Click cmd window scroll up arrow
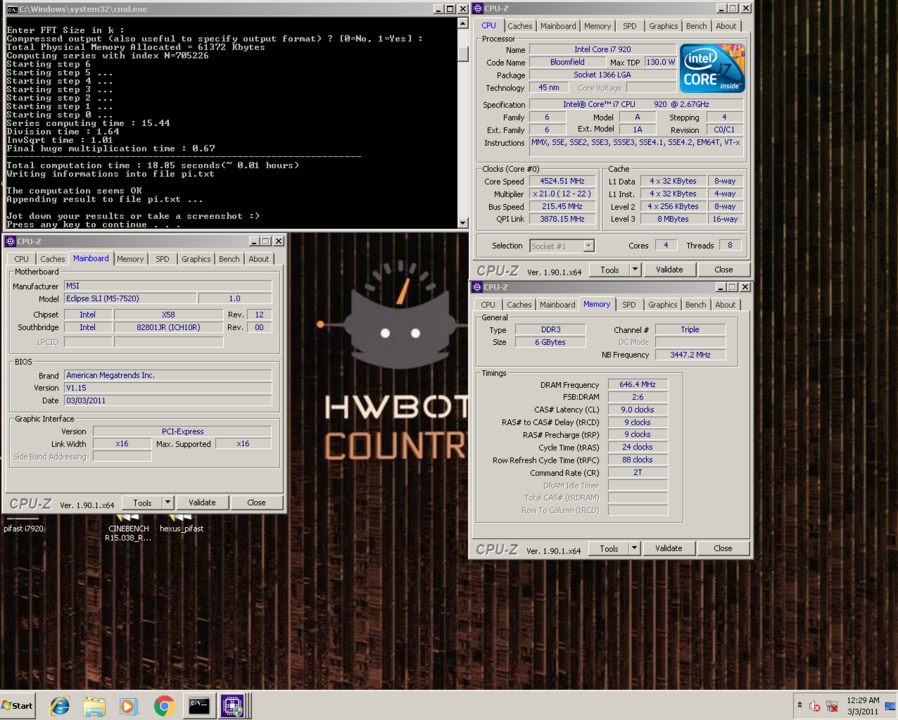Viewport: 898px width, 720px height. click(x=463, y=23)
